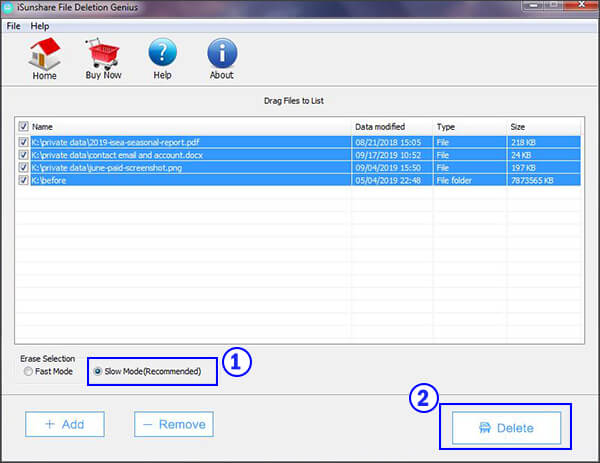600x463 pixels.
Task: Open the File menu
Action: 13,26
